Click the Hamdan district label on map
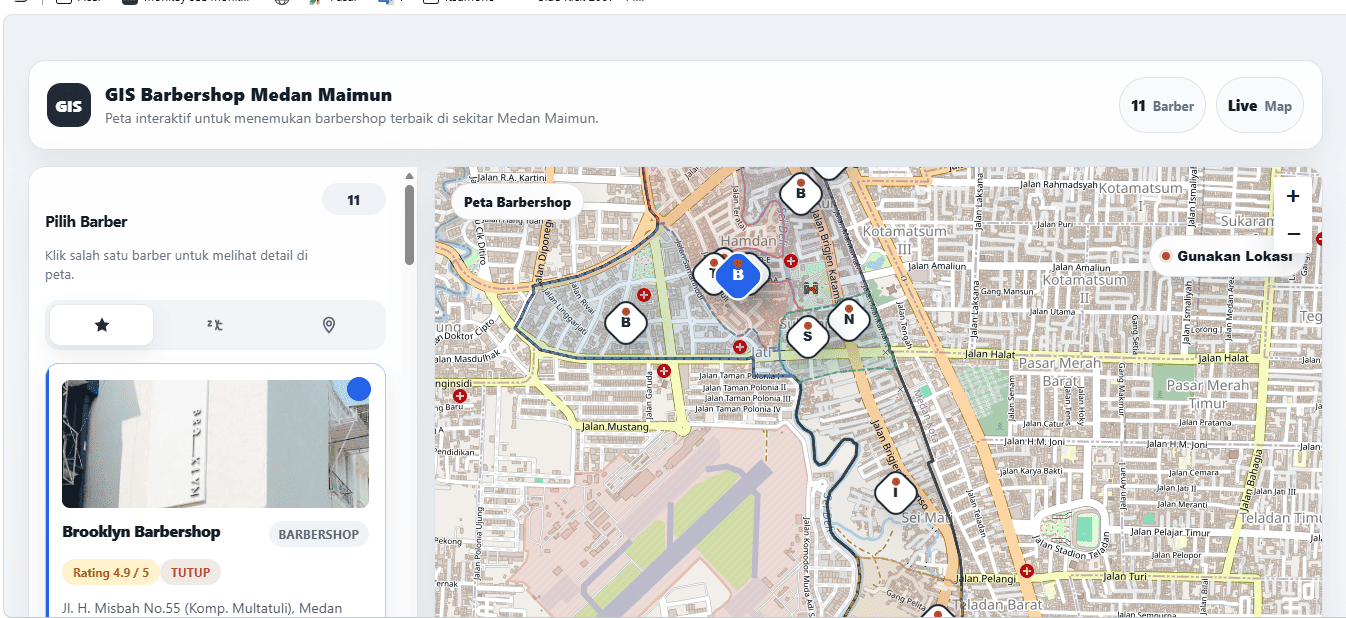Image resolution: width=1346 pixels, height=618 pixels. point(749,241)
